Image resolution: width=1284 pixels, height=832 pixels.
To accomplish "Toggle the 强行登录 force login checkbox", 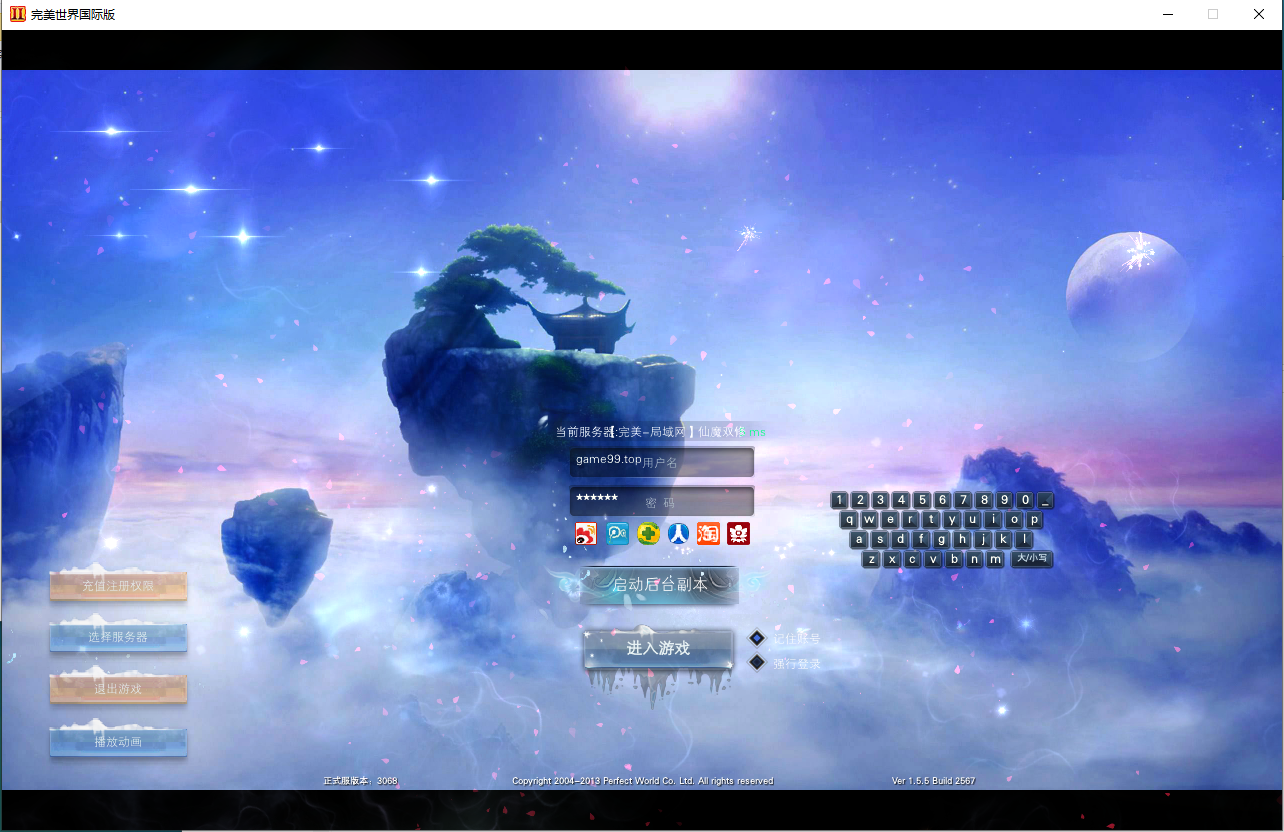I will [x=757, y=662].
